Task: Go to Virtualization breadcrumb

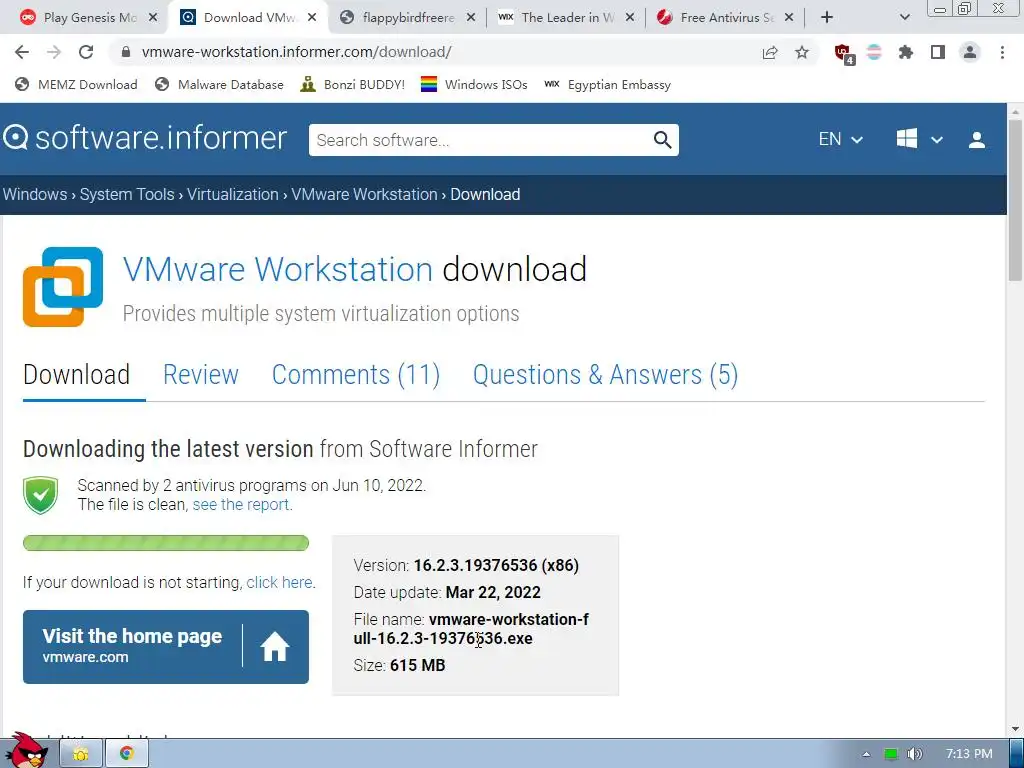Action: (x=232, y=195)
